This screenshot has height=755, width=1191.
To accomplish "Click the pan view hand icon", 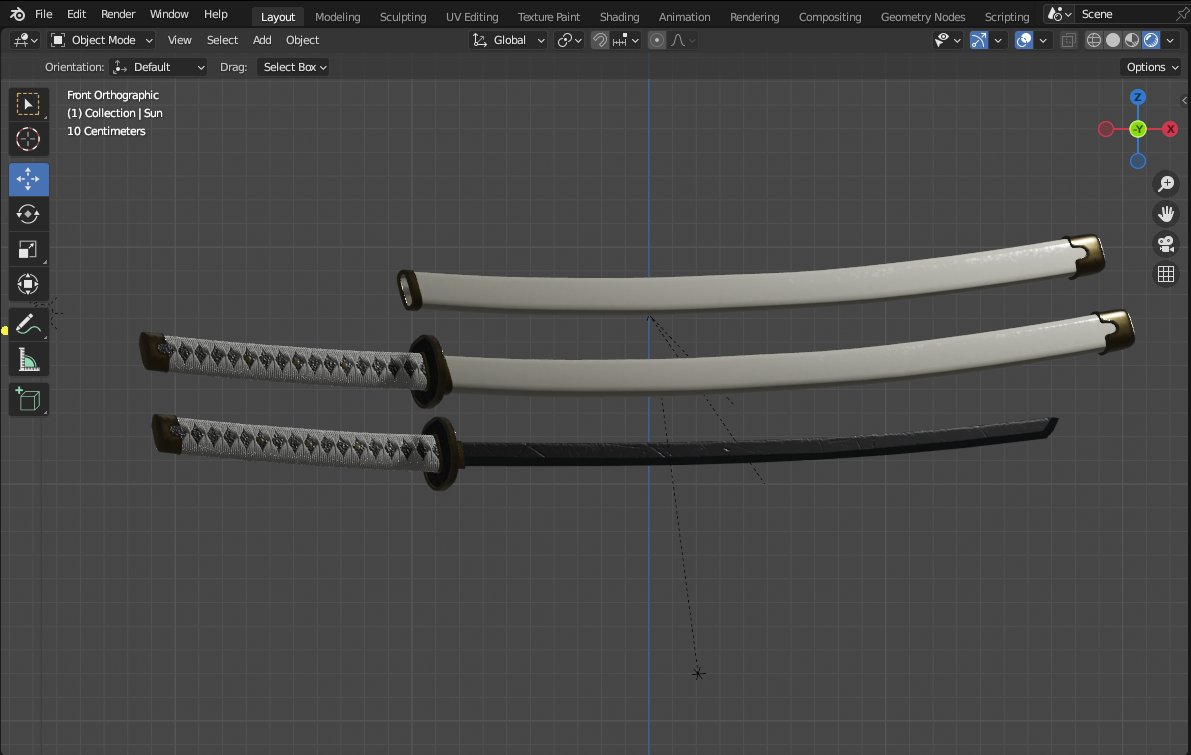I will [x=1166, y=214].
